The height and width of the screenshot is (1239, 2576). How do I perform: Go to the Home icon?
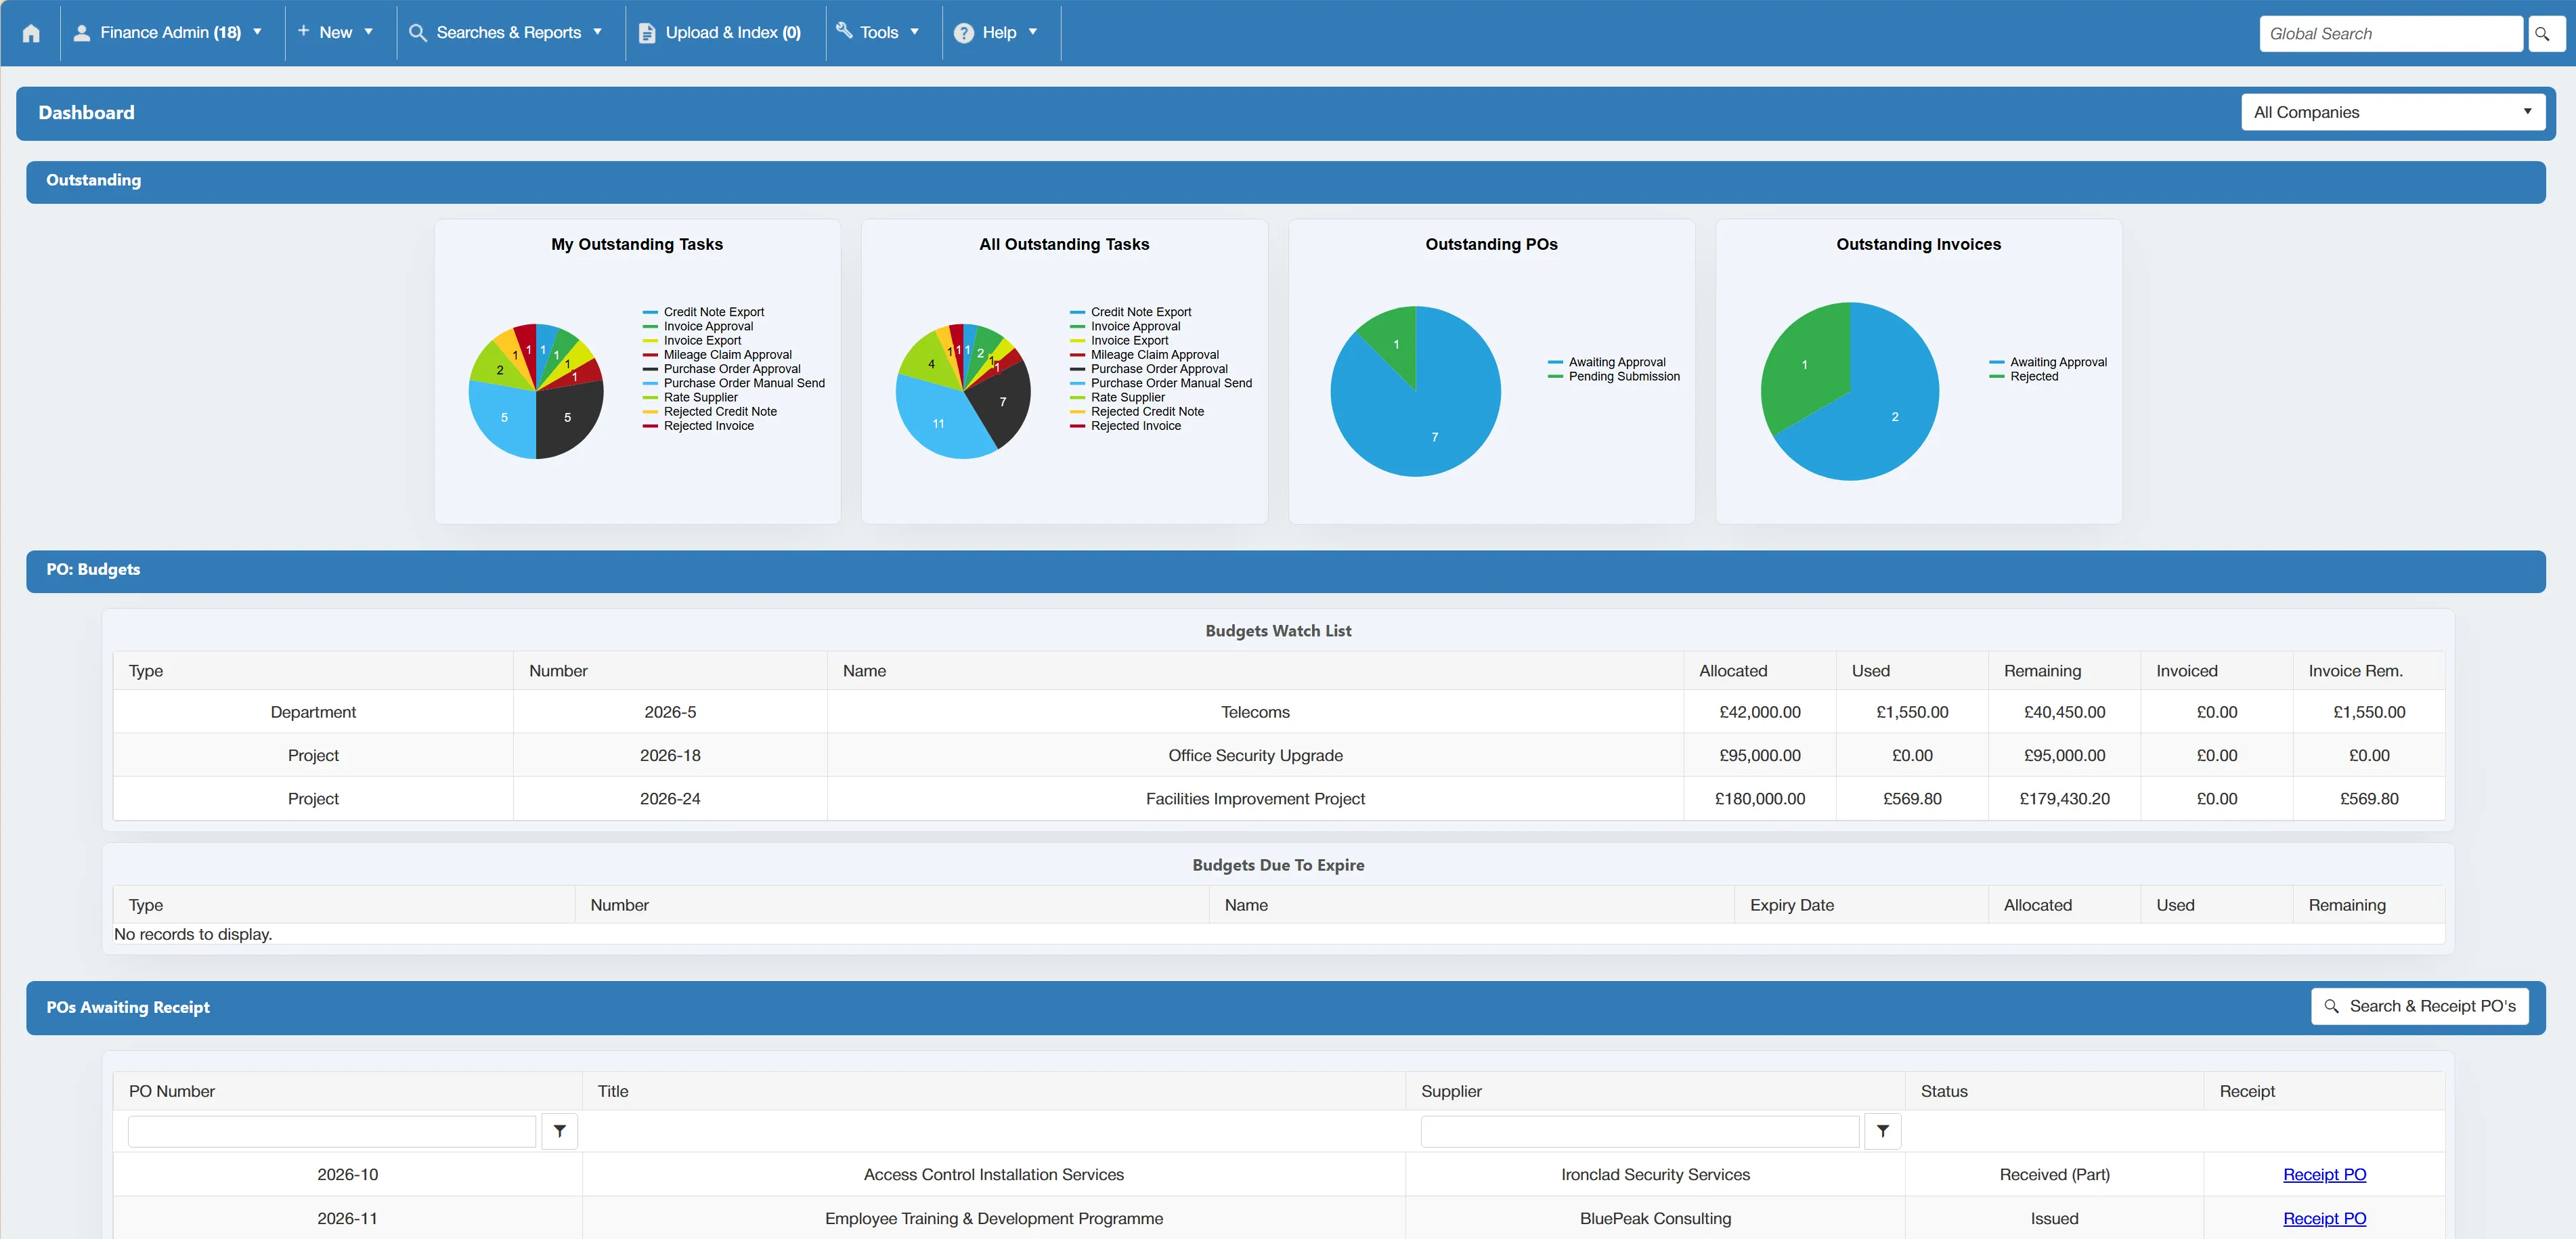point(31,33)
